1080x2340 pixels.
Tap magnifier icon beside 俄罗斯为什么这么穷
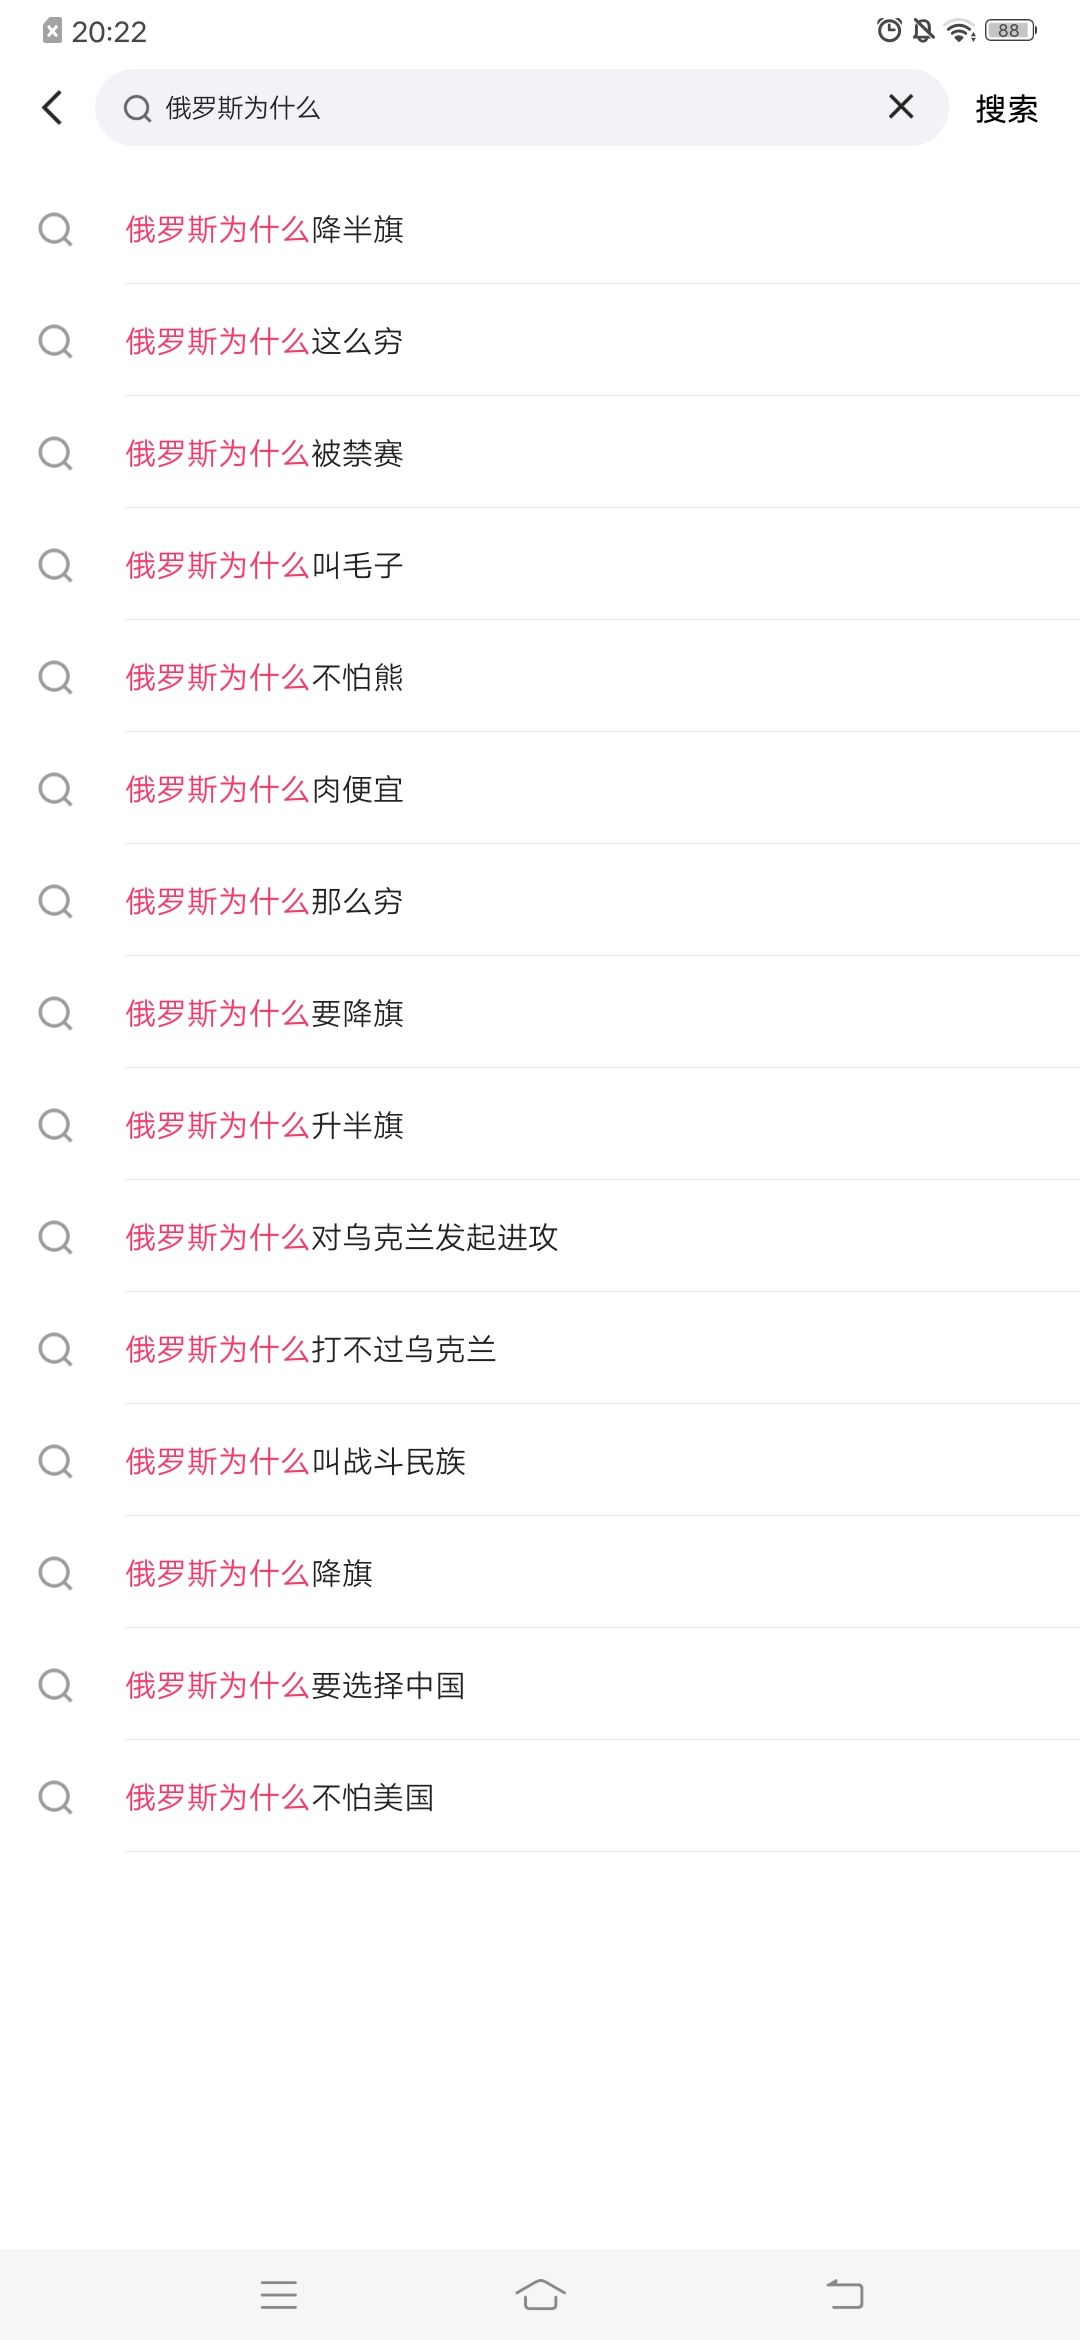coord(55,342)
